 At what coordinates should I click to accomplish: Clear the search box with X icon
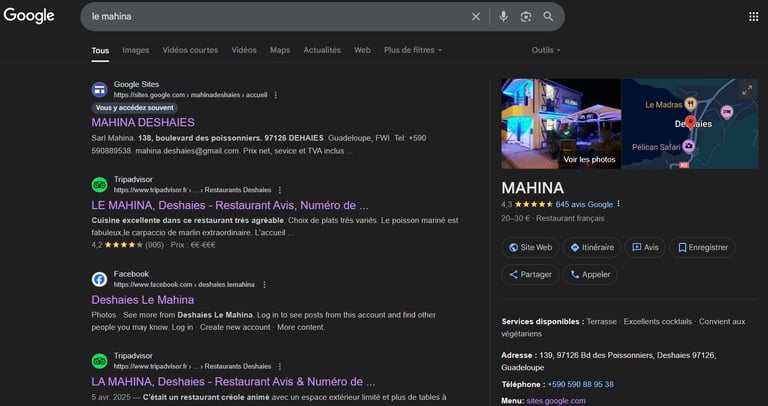tap(476, 17)
